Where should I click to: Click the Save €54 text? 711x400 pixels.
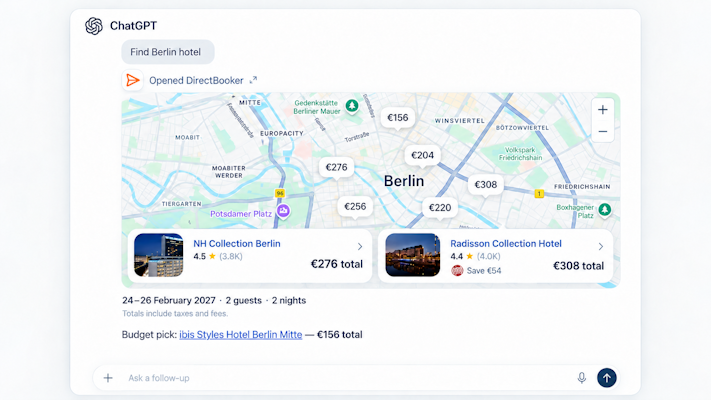coord(484,271)
